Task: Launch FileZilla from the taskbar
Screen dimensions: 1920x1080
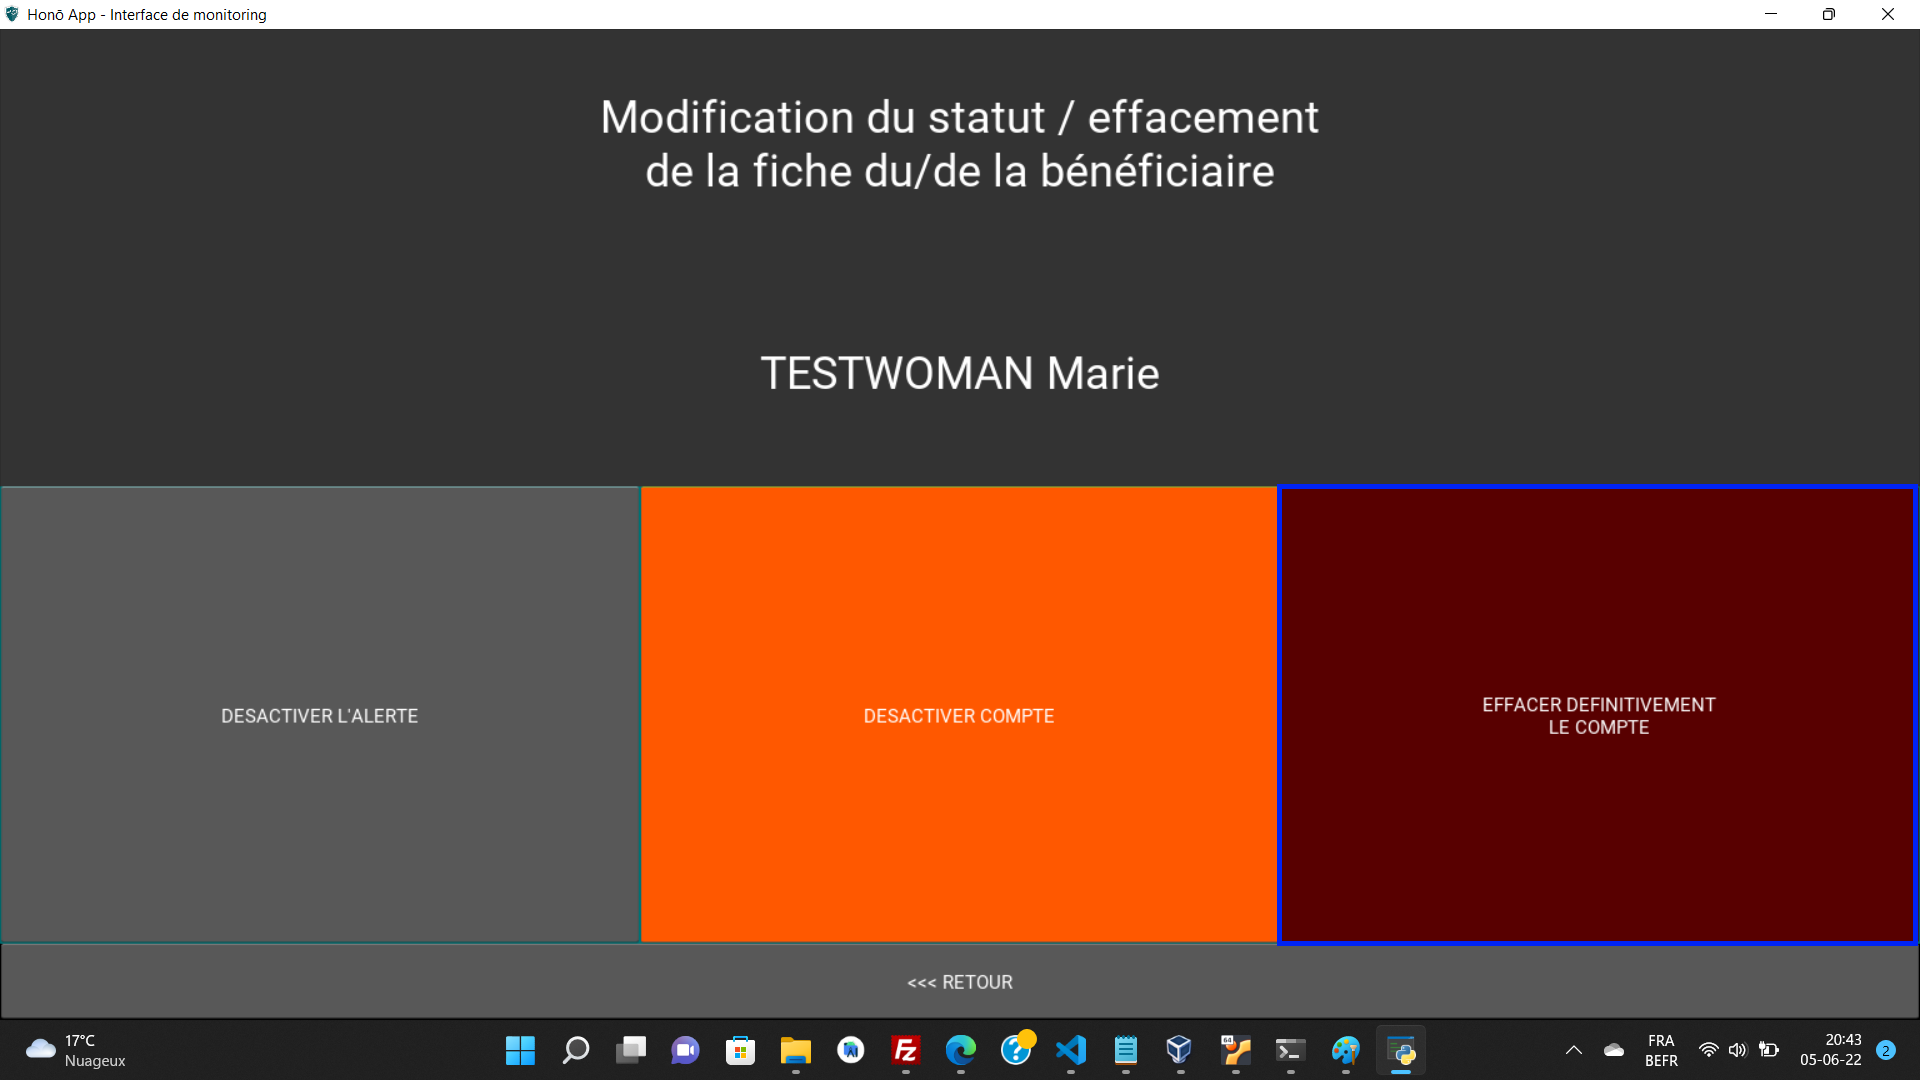Action: 905,1050
